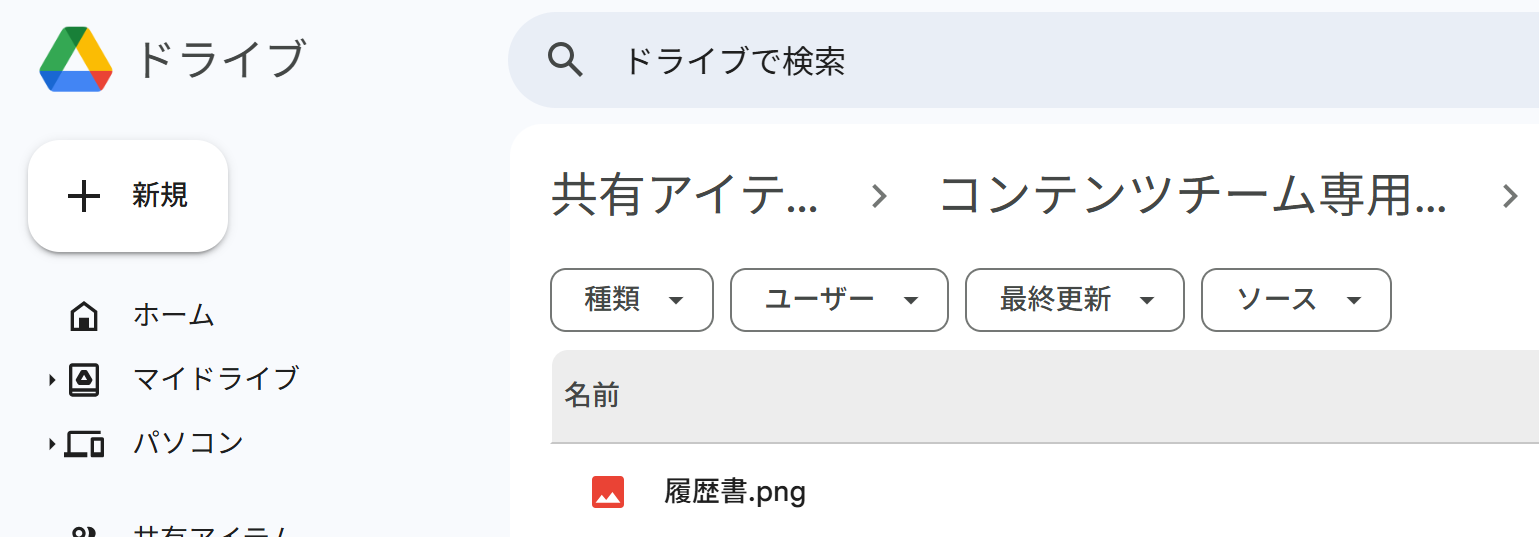Click the search magnifier icon
The image size is (1539, 537).
565,60
